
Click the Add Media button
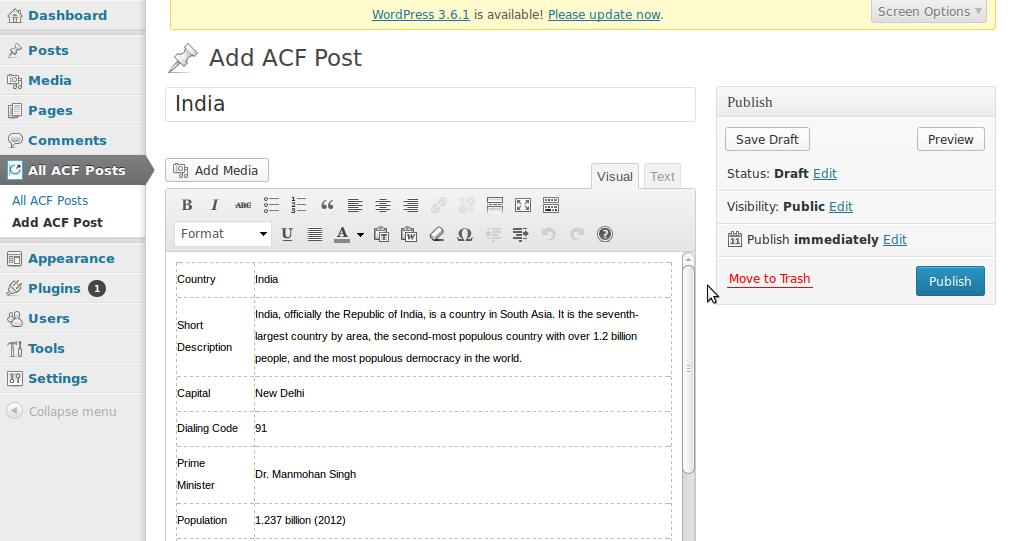[x=217, y=171]
